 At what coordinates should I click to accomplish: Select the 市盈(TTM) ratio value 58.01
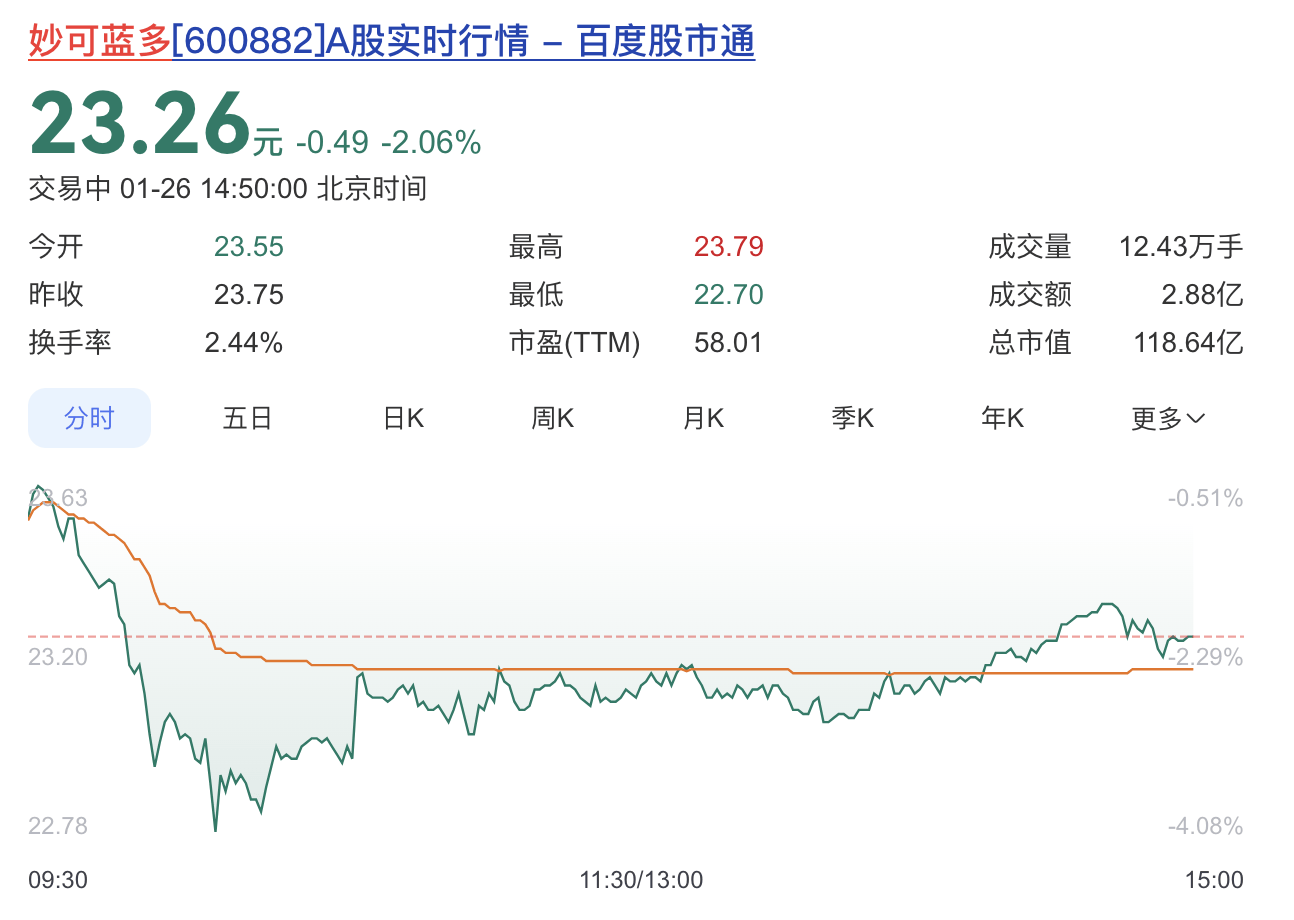(x=729, y=342)
